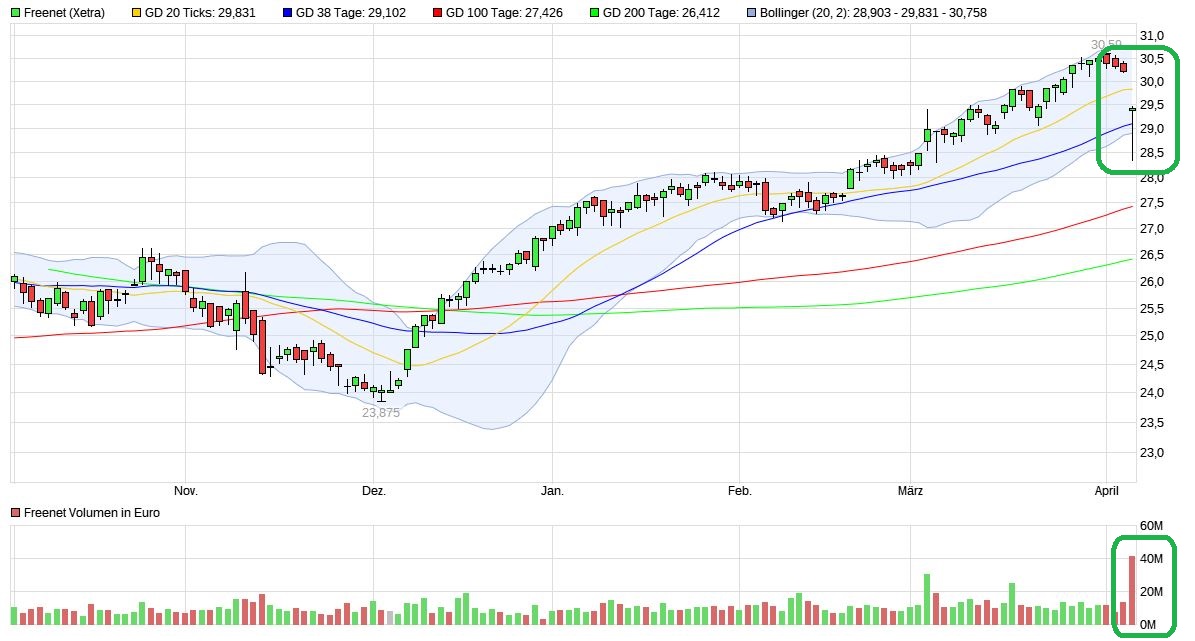Image resolution: width=1195 pixels, height=641 pixels.
Task: Click the blue GD 38 Tage swatch
Action: (287, 13)
